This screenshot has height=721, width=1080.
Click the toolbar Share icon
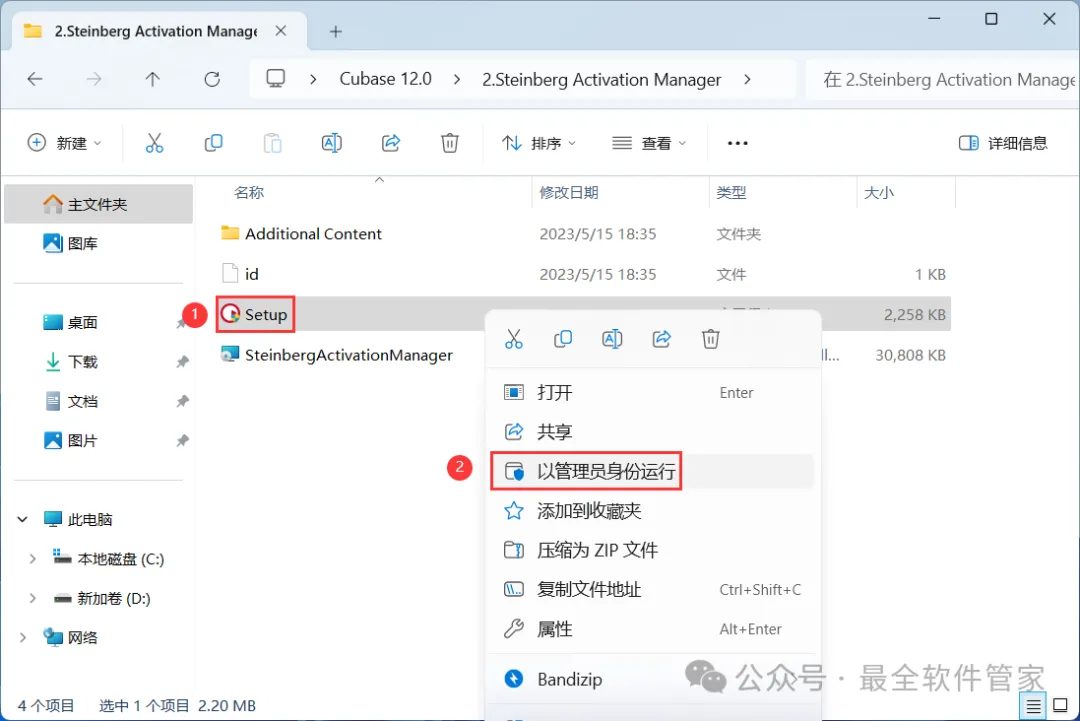pyautogui.click(x=391, y=143)
